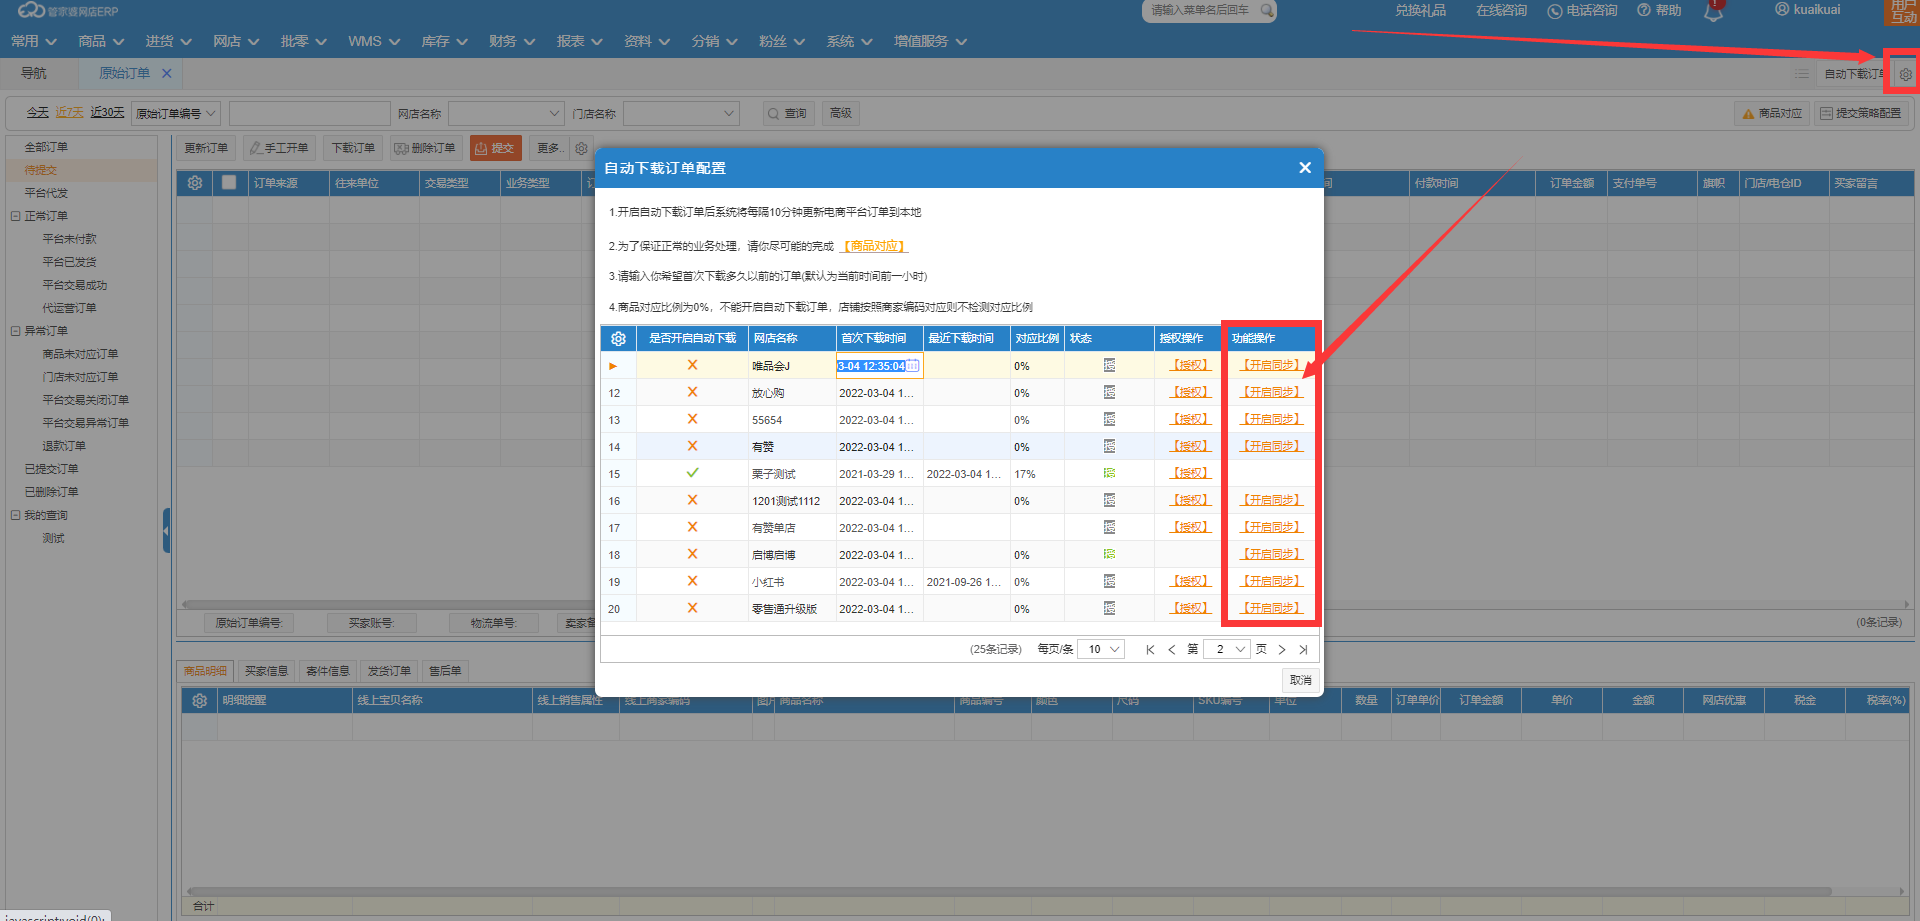Expand the 财务 menu in the top bar
Image resolution: width=1920 pixels, height=921 pixels.
tap(511, 41)
